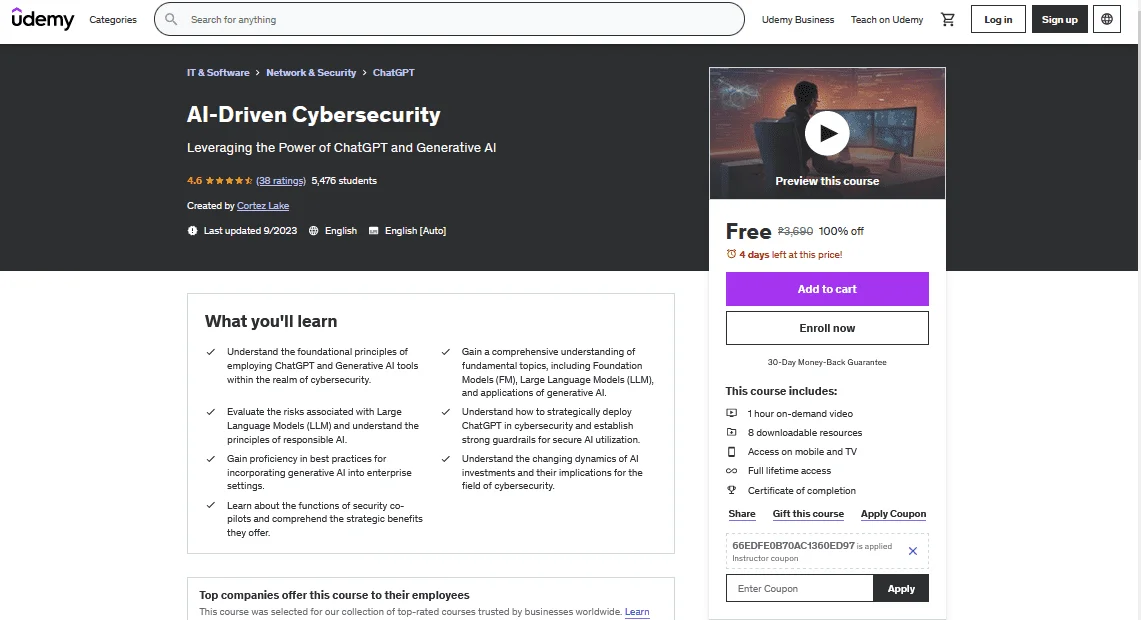The width and height of the screenshot is (1141, 620).
Task: Focus the 'Search for anything' field
Action: pyautogui.click(x=449, y=20)
